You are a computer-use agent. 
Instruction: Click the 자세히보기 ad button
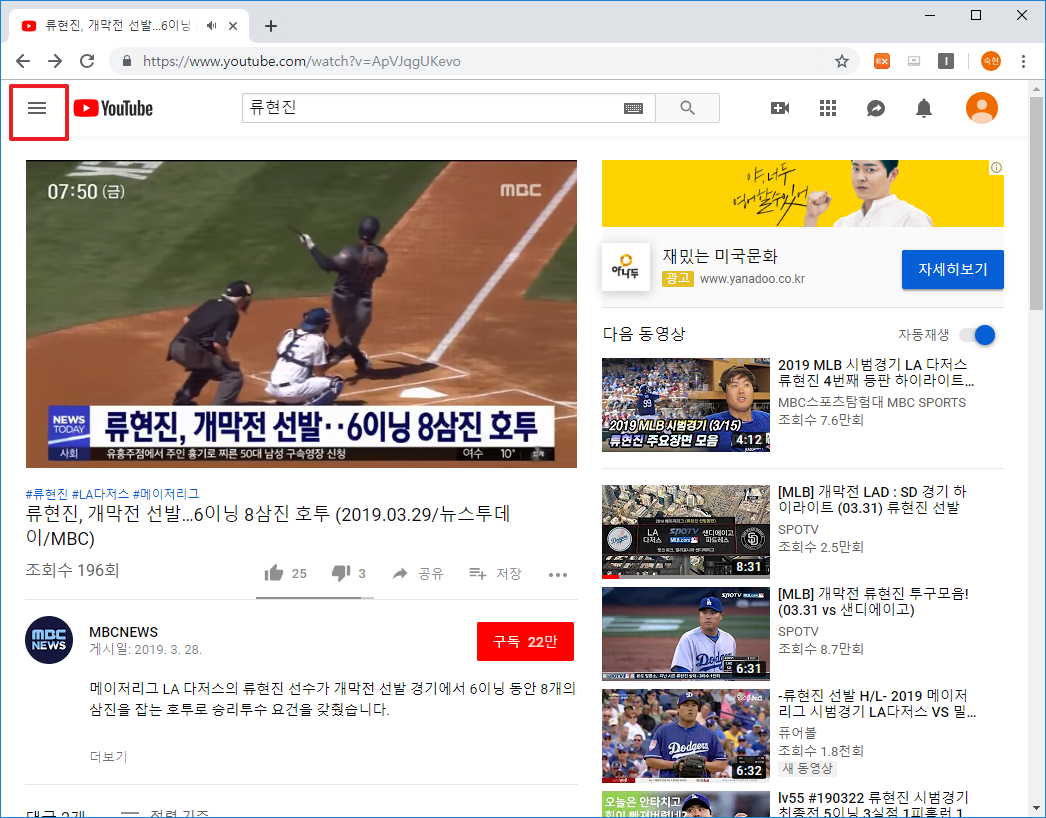pos(952,270)
